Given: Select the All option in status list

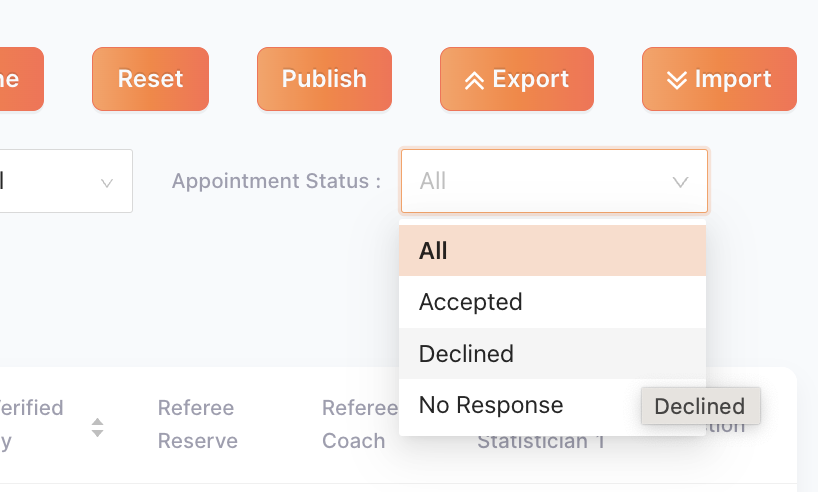Looking at the screenshot, I should click(552, 250).
